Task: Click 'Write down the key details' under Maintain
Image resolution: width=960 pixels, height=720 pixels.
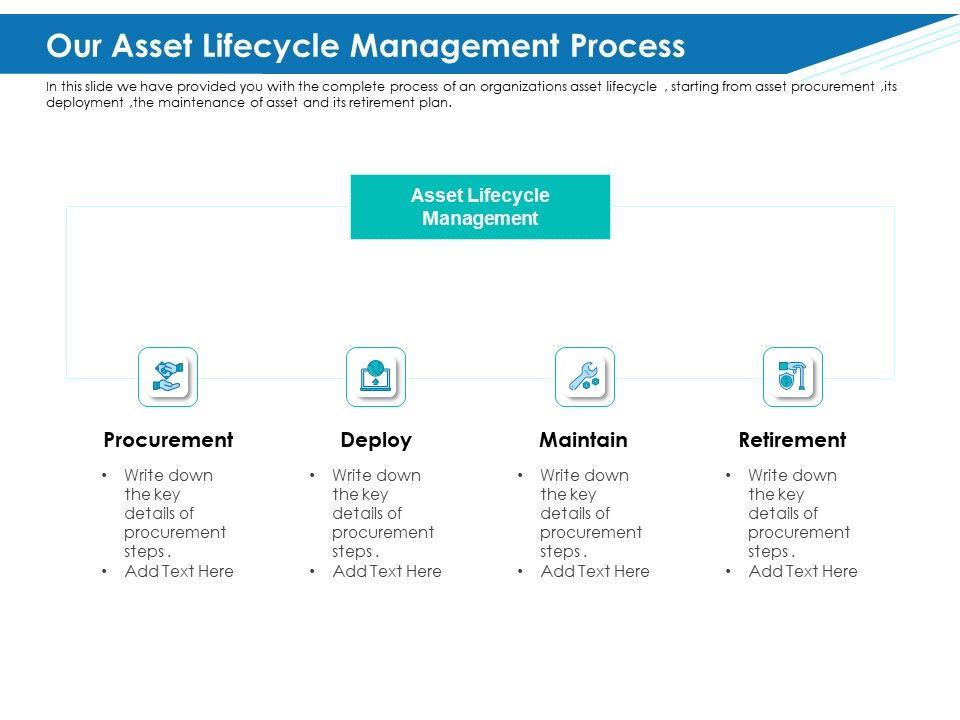Action: 591,513
